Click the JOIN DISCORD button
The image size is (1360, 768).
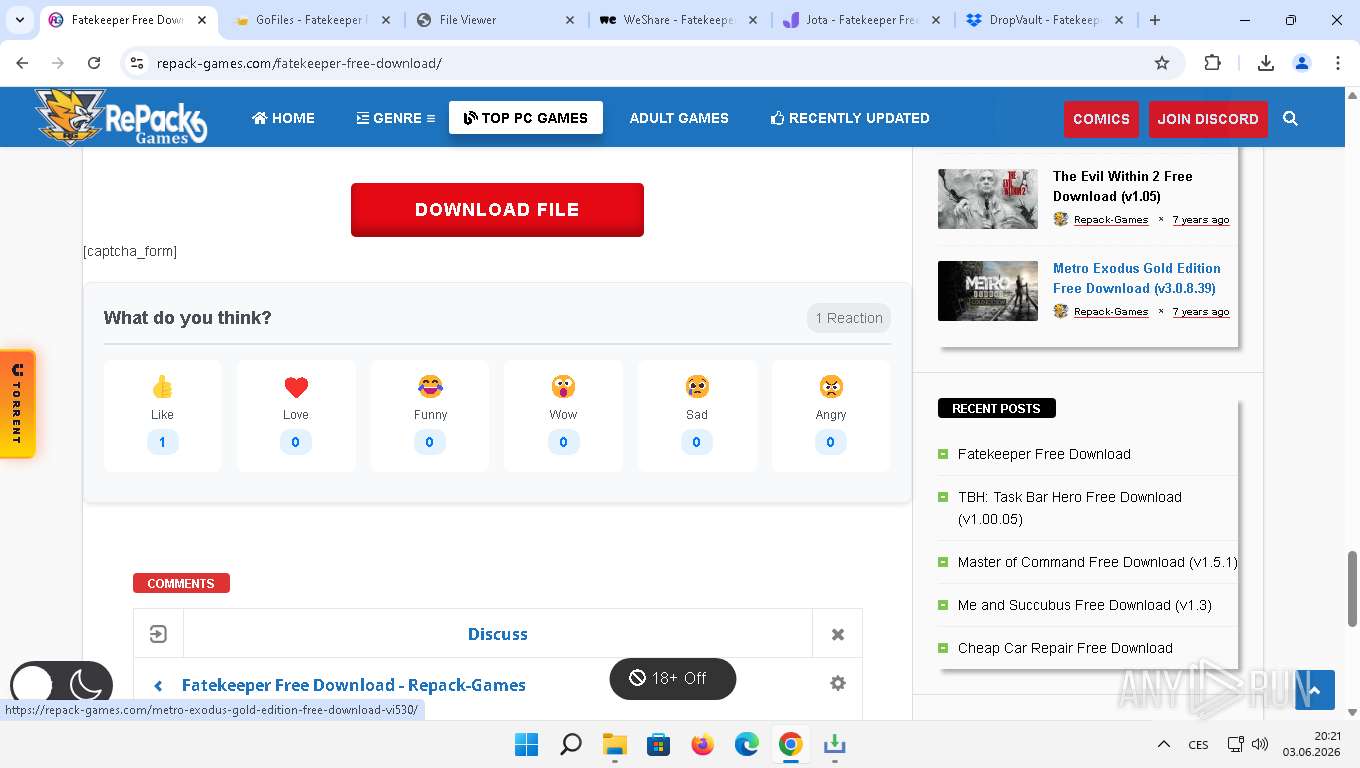tap(1208, 119)
